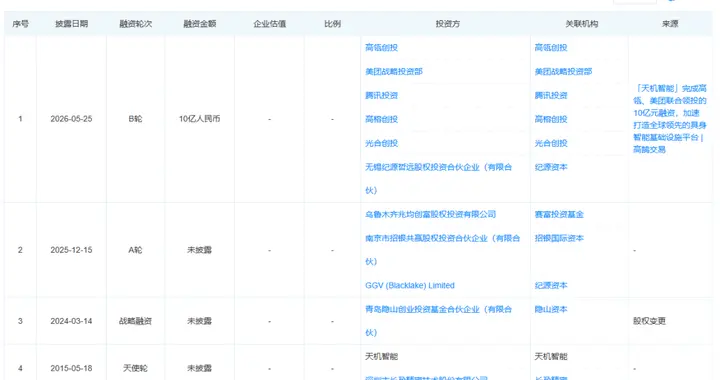Open 高榕创投 link in 投资方 column
This screenshot has width=720, height=380.
coord(381,119)
